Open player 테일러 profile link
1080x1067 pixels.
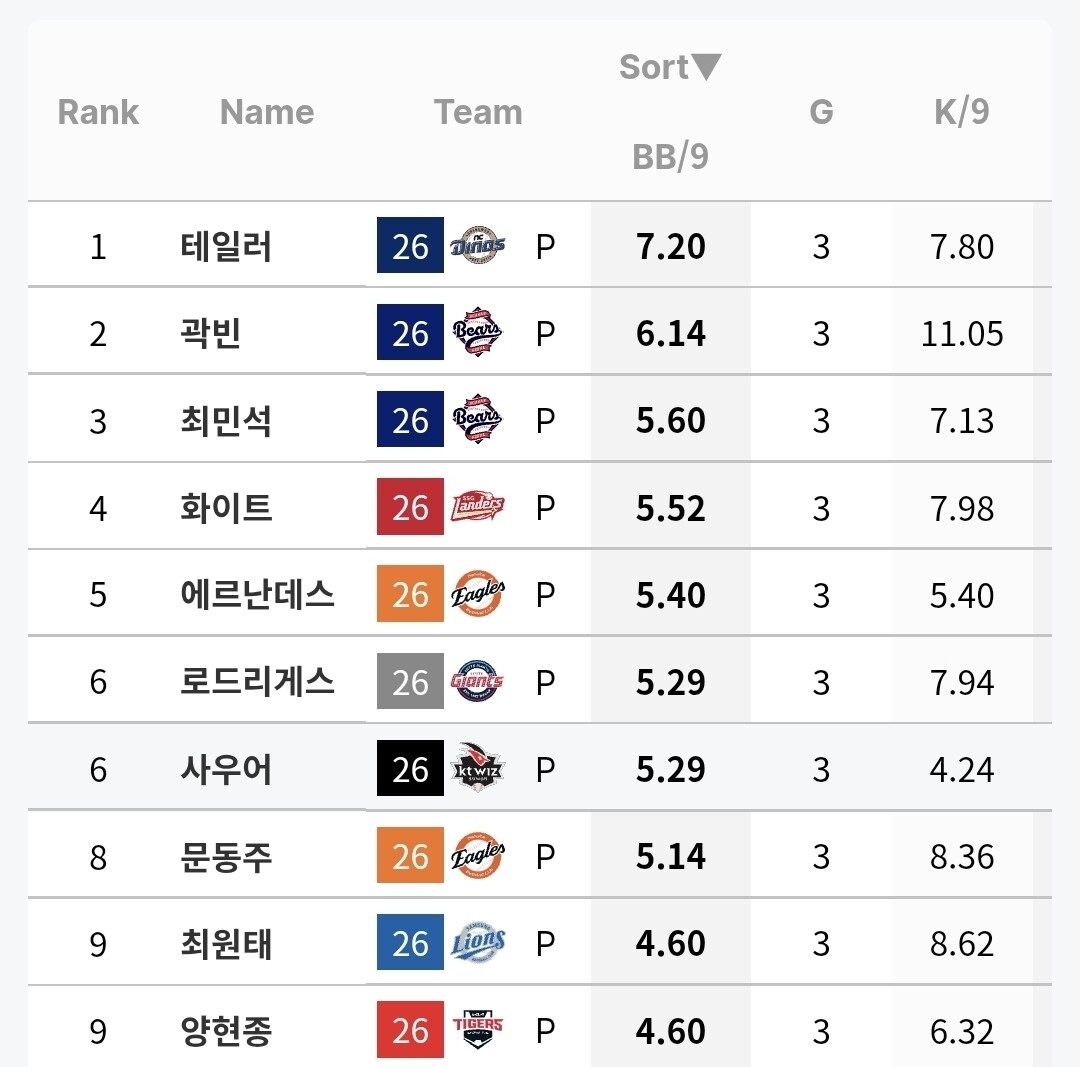click(226, 246)
